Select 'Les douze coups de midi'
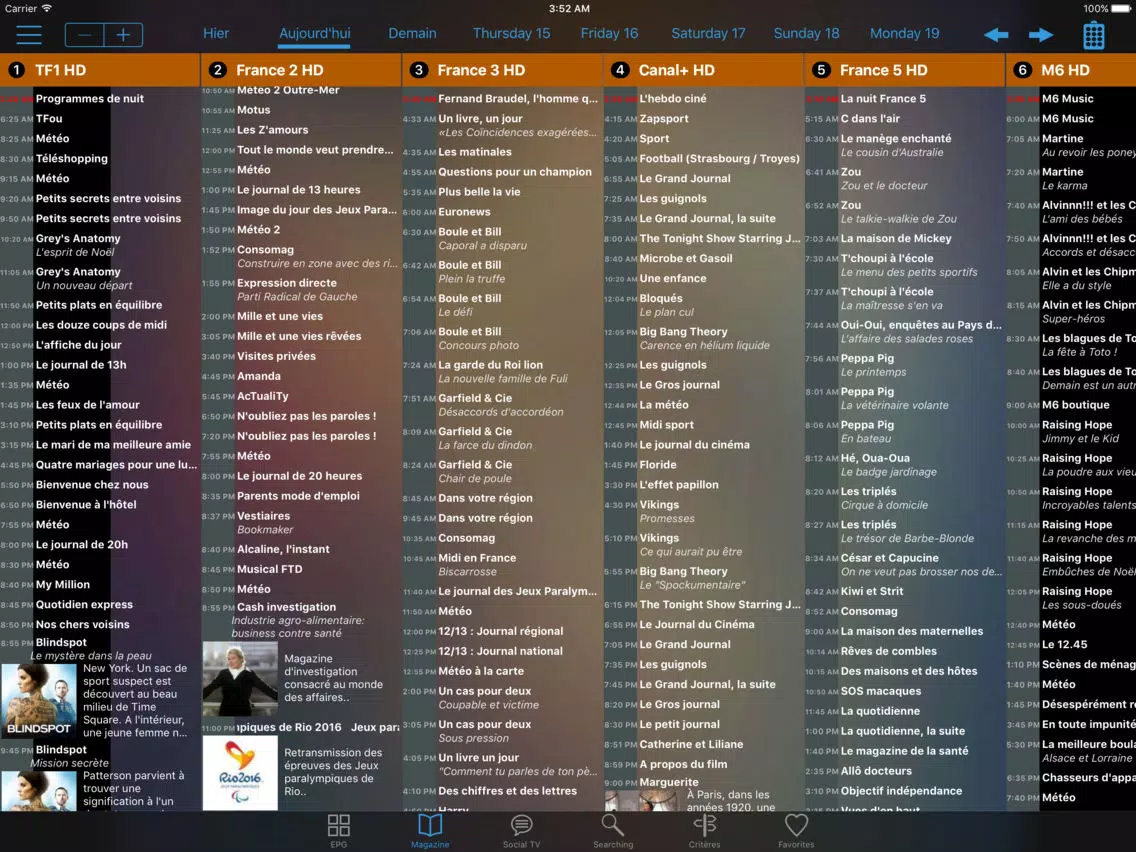 click(101, 325)
